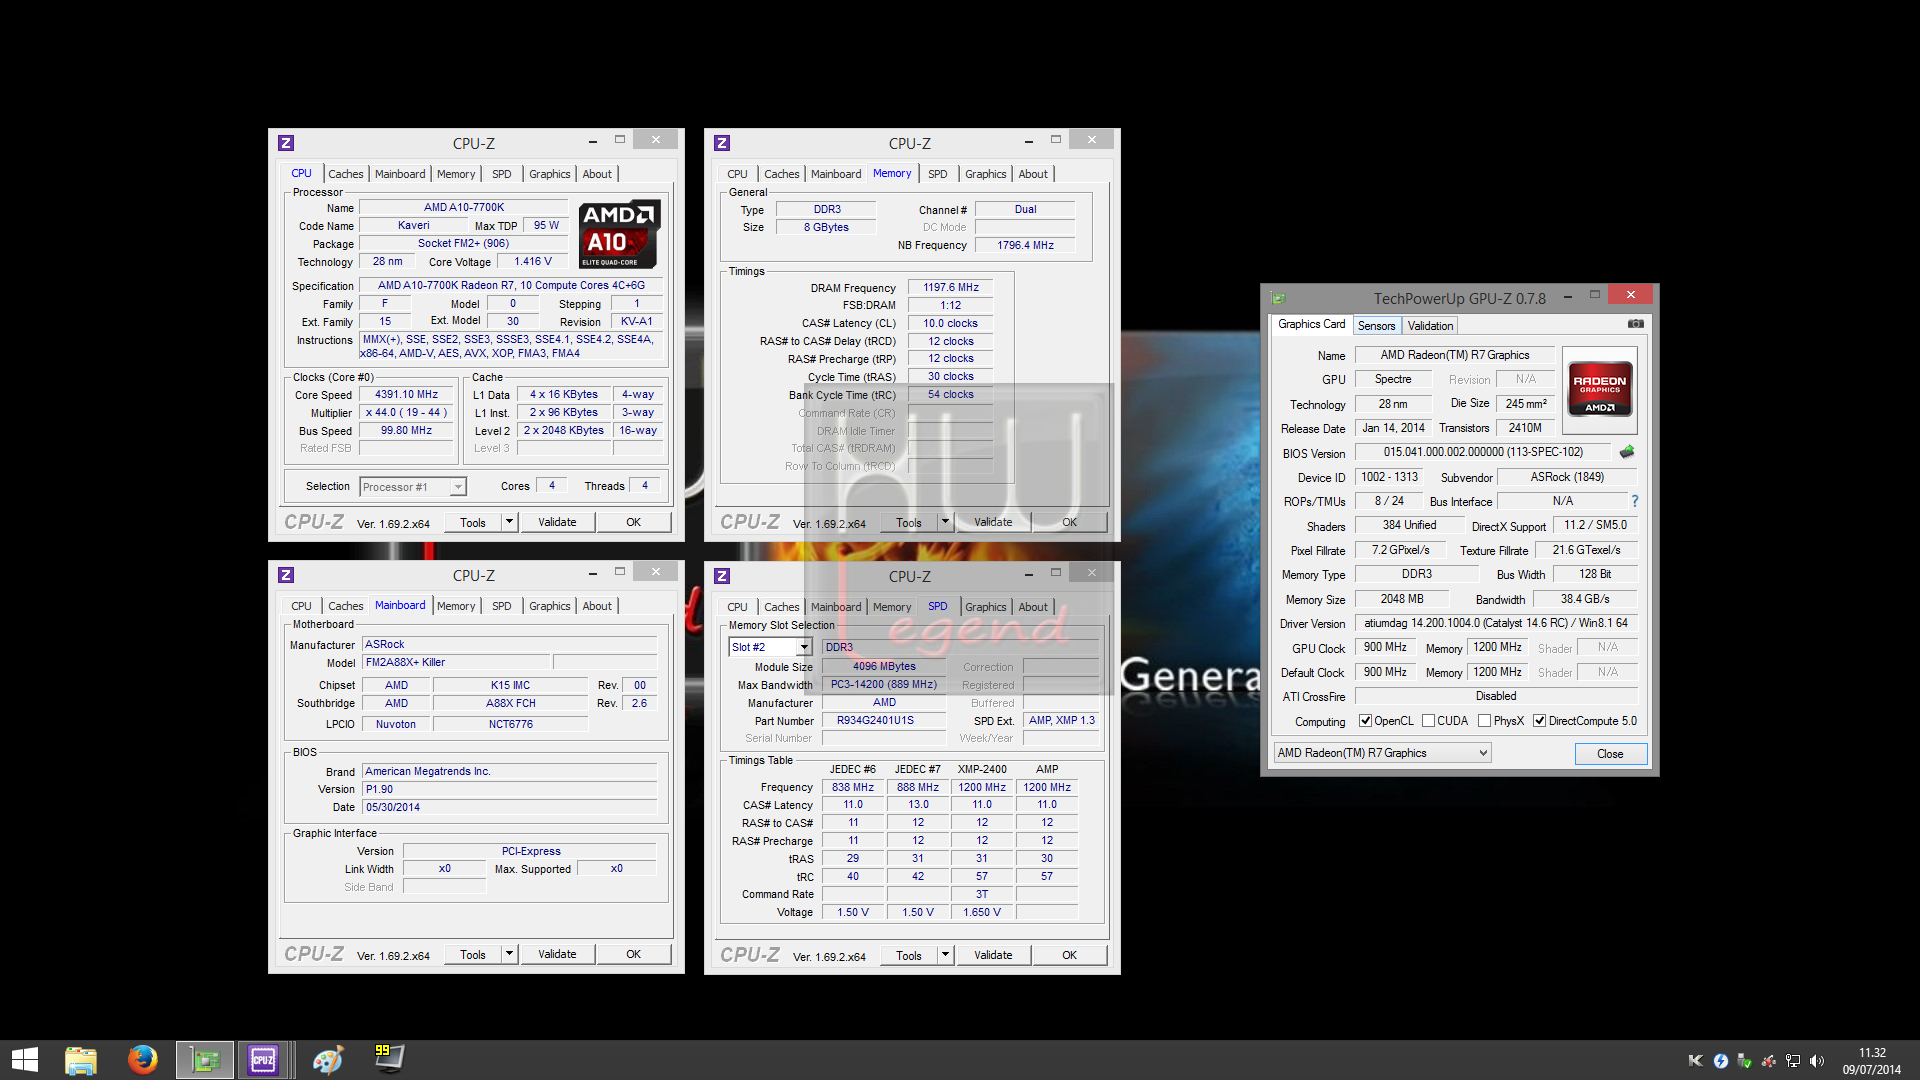
Task: Click the Name field AMD A10-7700K
Action: click(464, 208)
